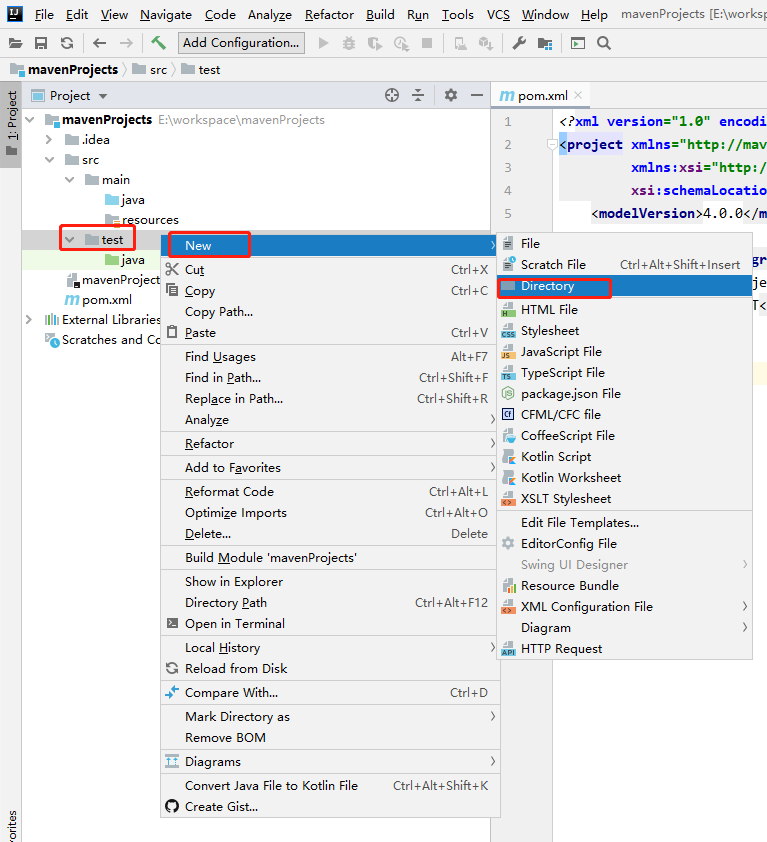Screen dimensions: 767x842
Task: Click the Stop square icon
Action: click(427, 43)
